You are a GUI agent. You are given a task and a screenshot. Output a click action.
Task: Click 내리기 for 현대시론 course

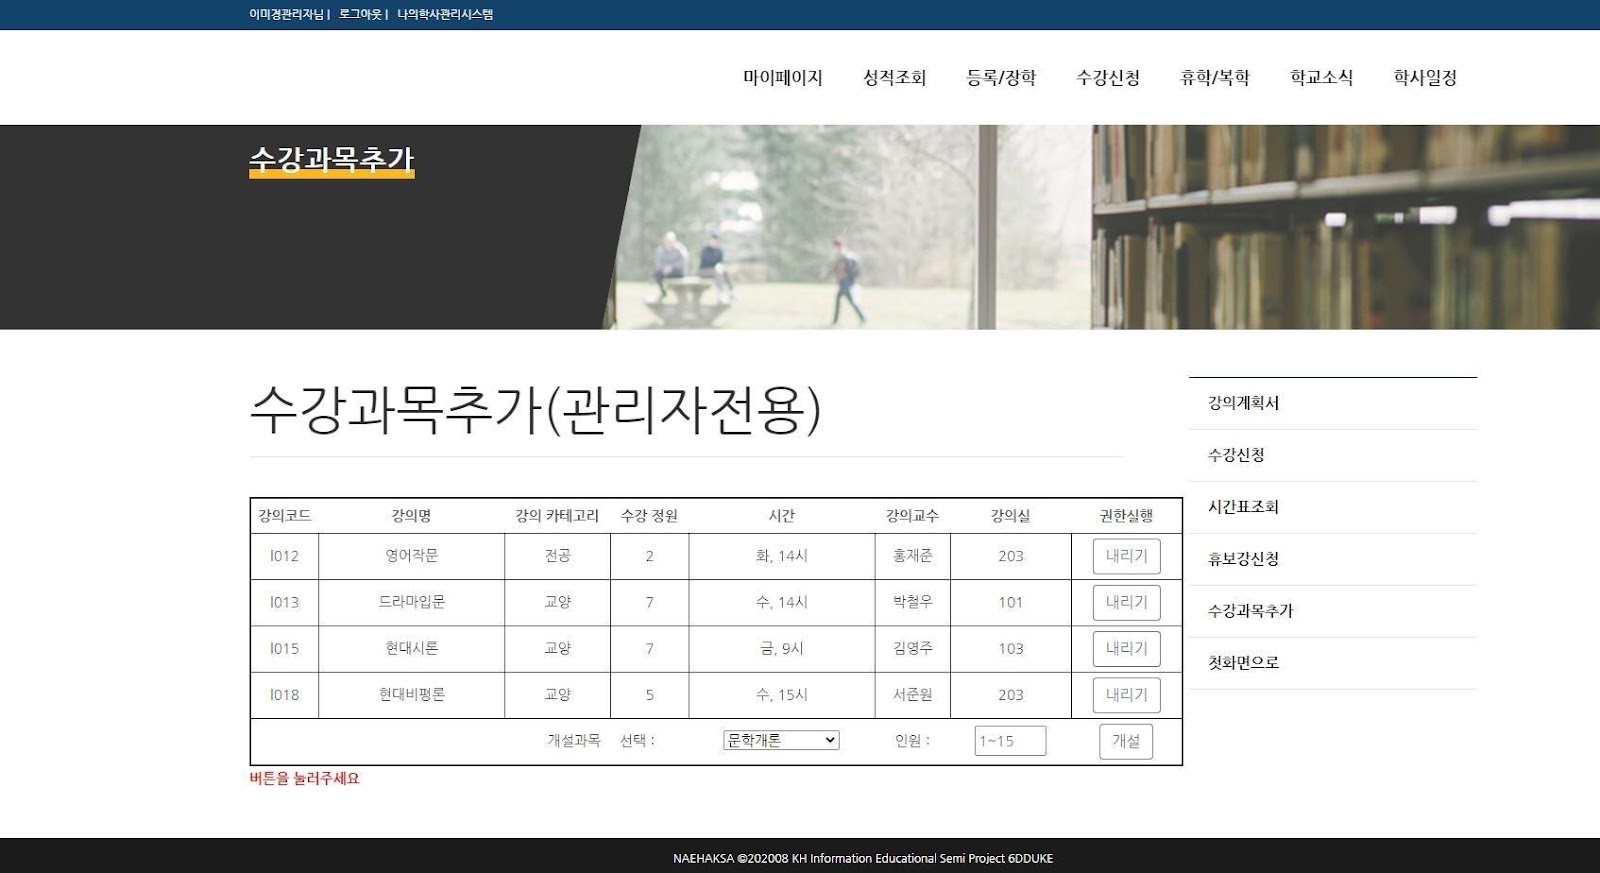1126,648
